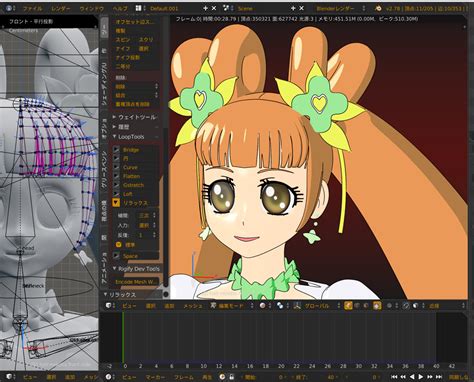Viewport: 474px width, 382px height.
Task: Toggle the Flatten settings arrow in LoopTools
Action: point(116,176)
